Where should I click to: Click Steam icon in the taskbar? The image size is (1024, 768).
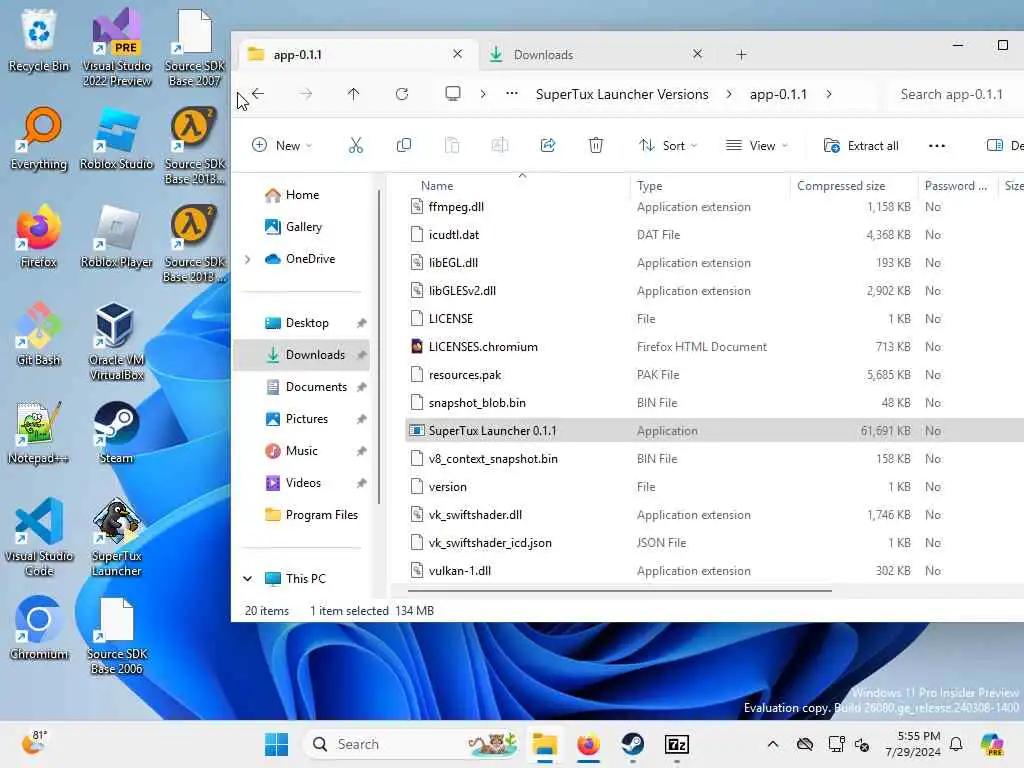(632, 744)
